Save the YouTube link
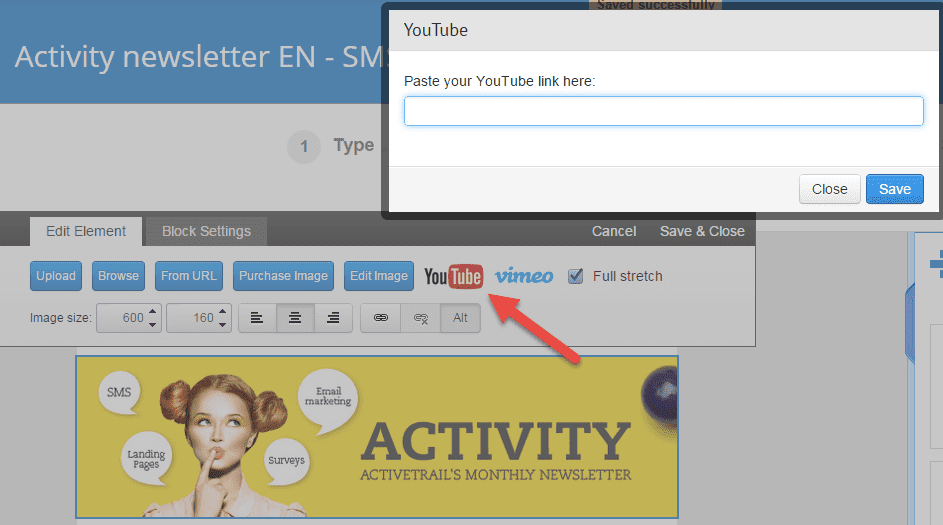Screen dimensions: 943x525 tap(895, 189)
